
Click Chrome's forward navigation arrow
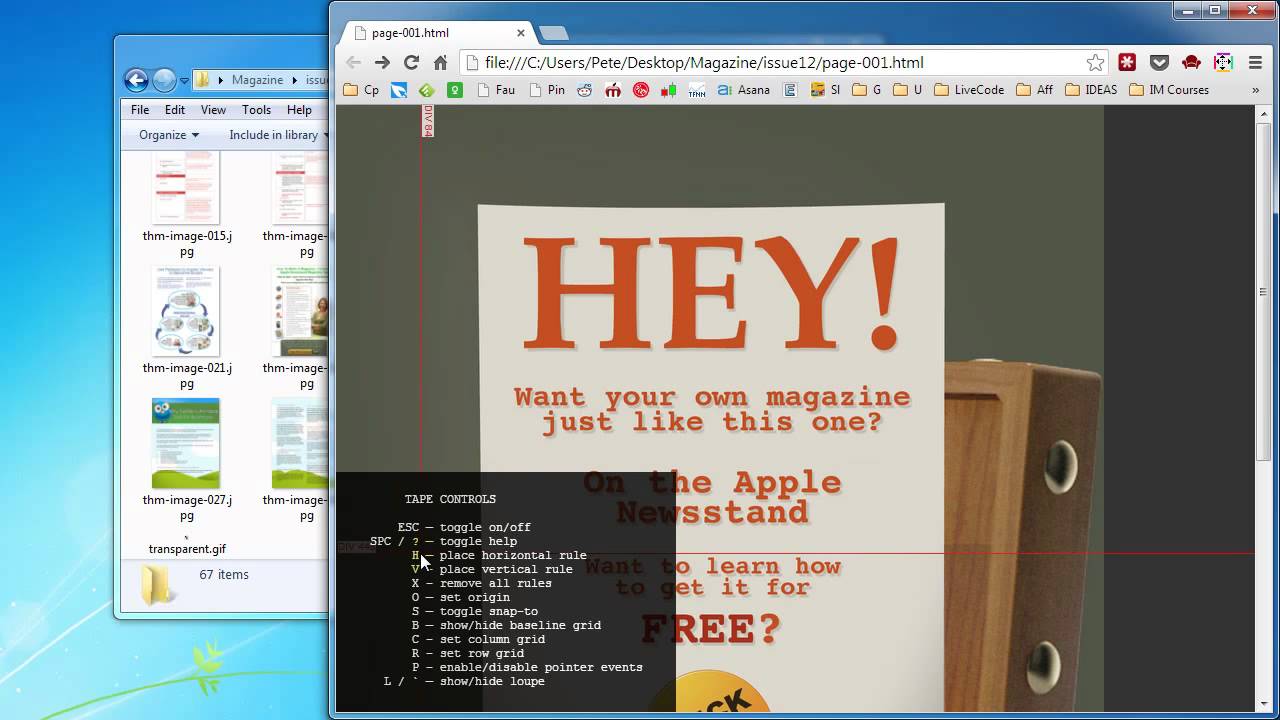coord(382,62)
